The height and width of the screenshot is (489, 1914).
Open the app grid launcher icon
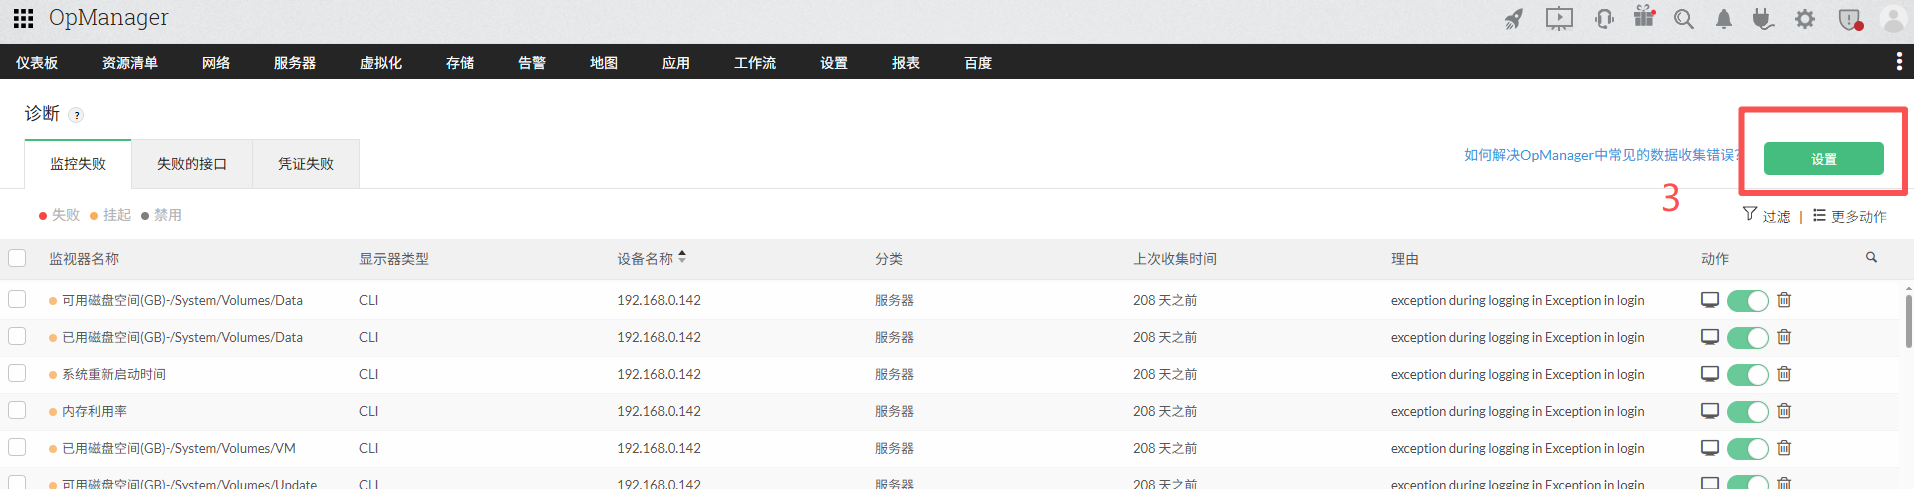click(x=23, y=18)
